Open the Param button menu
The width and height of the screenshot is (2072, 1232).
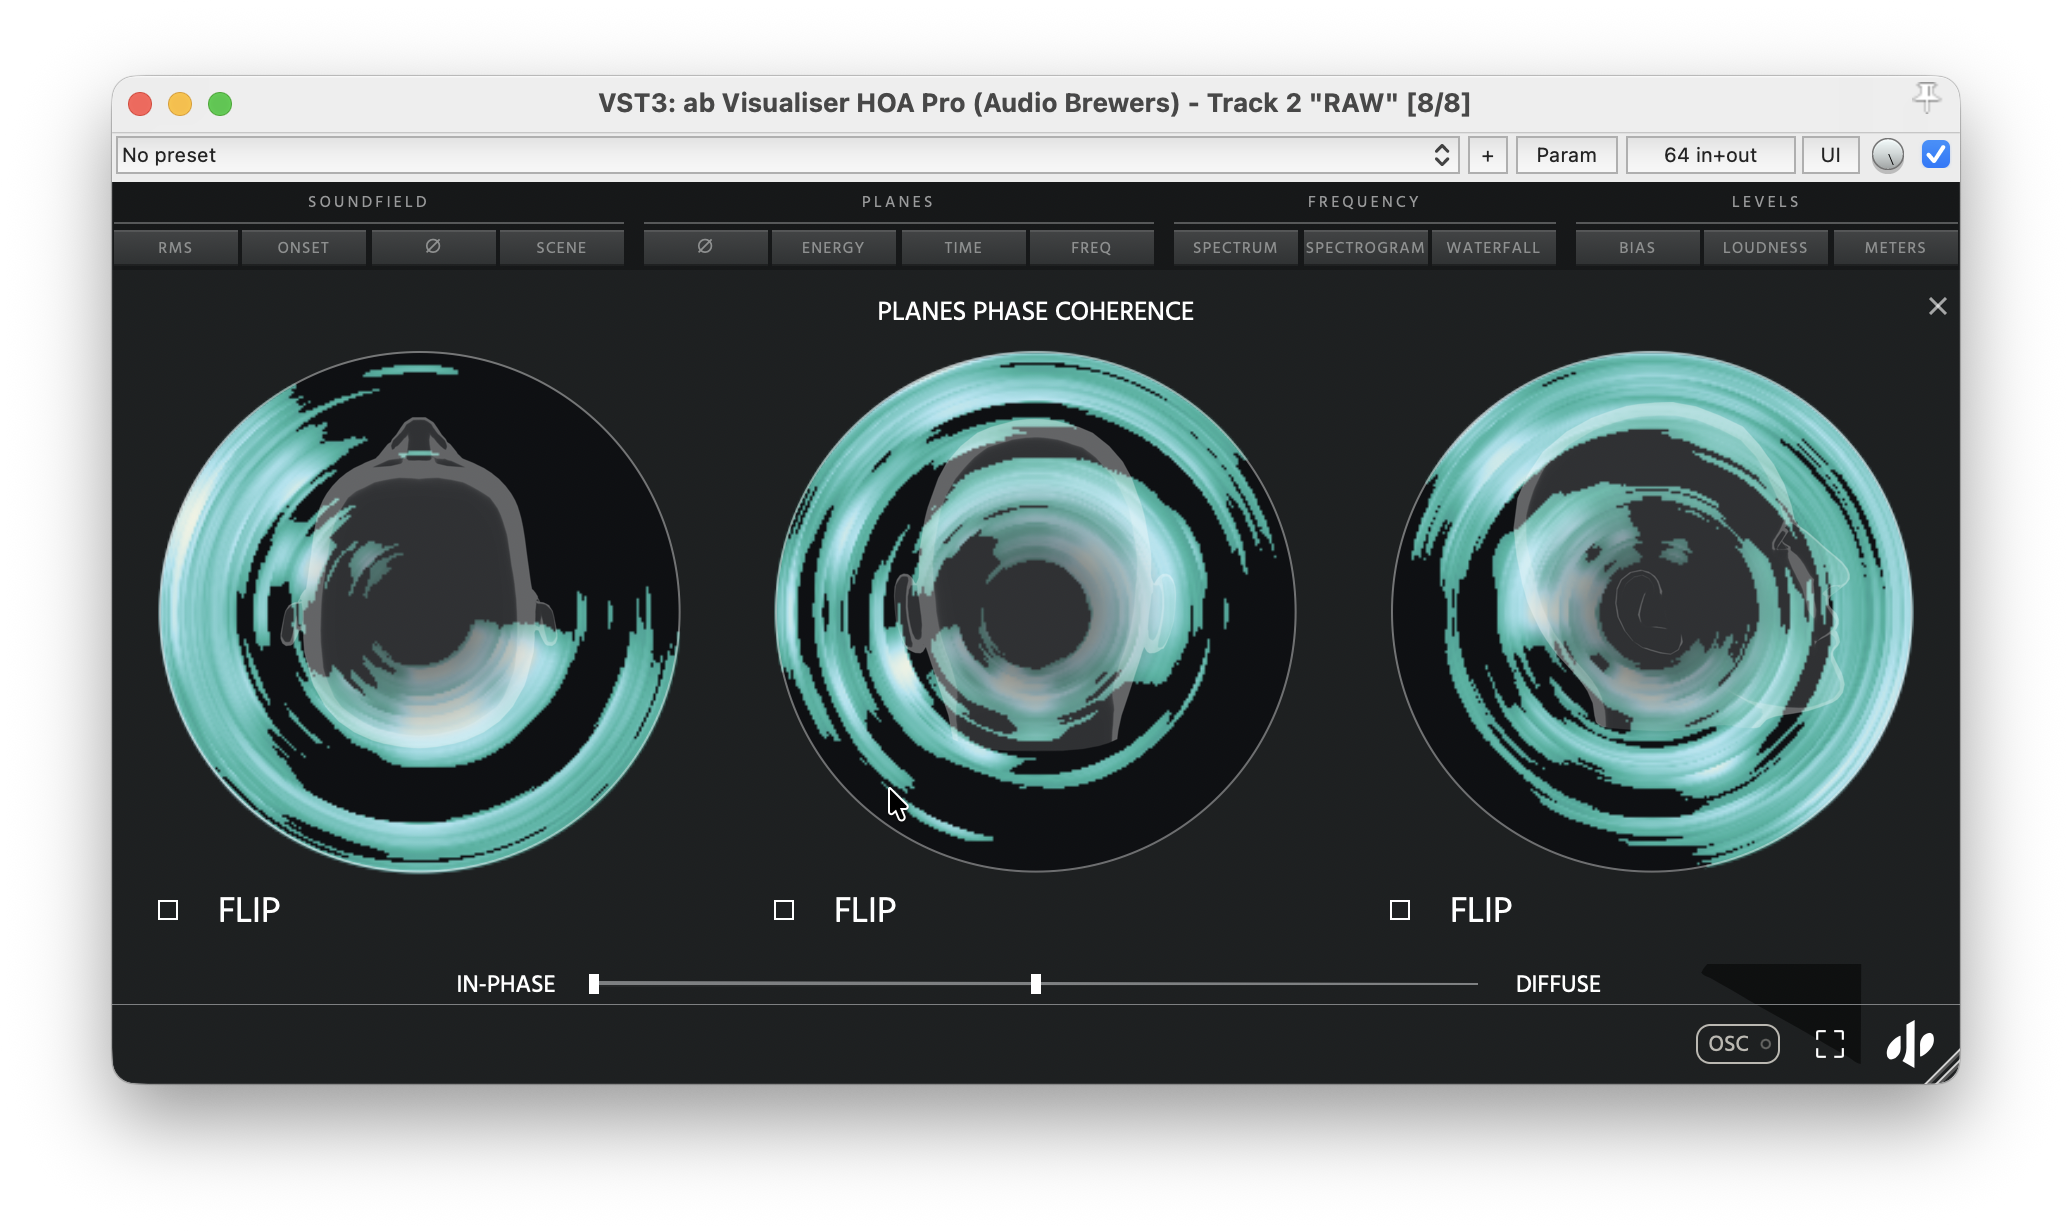(1566, 155)
